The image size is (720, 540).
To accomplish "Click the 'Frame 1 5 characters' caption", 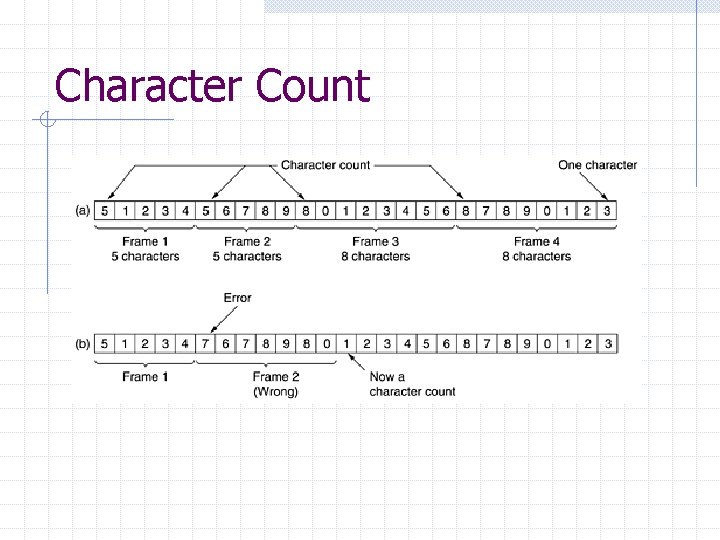I will coord(145,249).
